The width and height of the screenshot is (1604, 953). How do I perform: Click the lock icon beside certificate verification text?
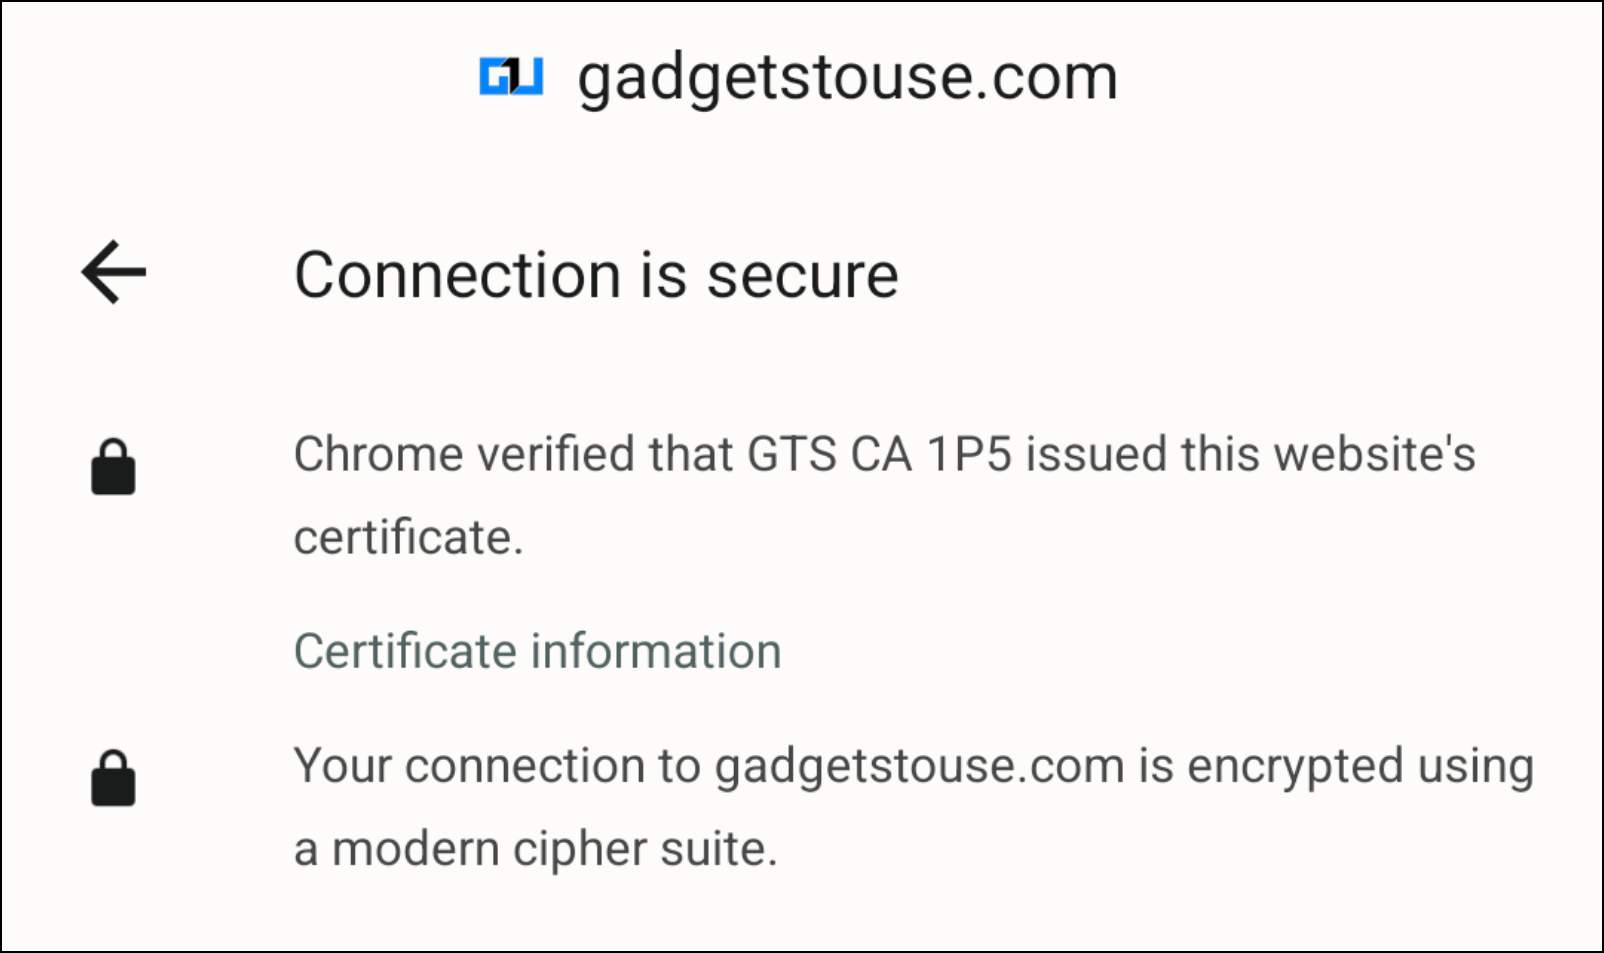pos(113,467)
